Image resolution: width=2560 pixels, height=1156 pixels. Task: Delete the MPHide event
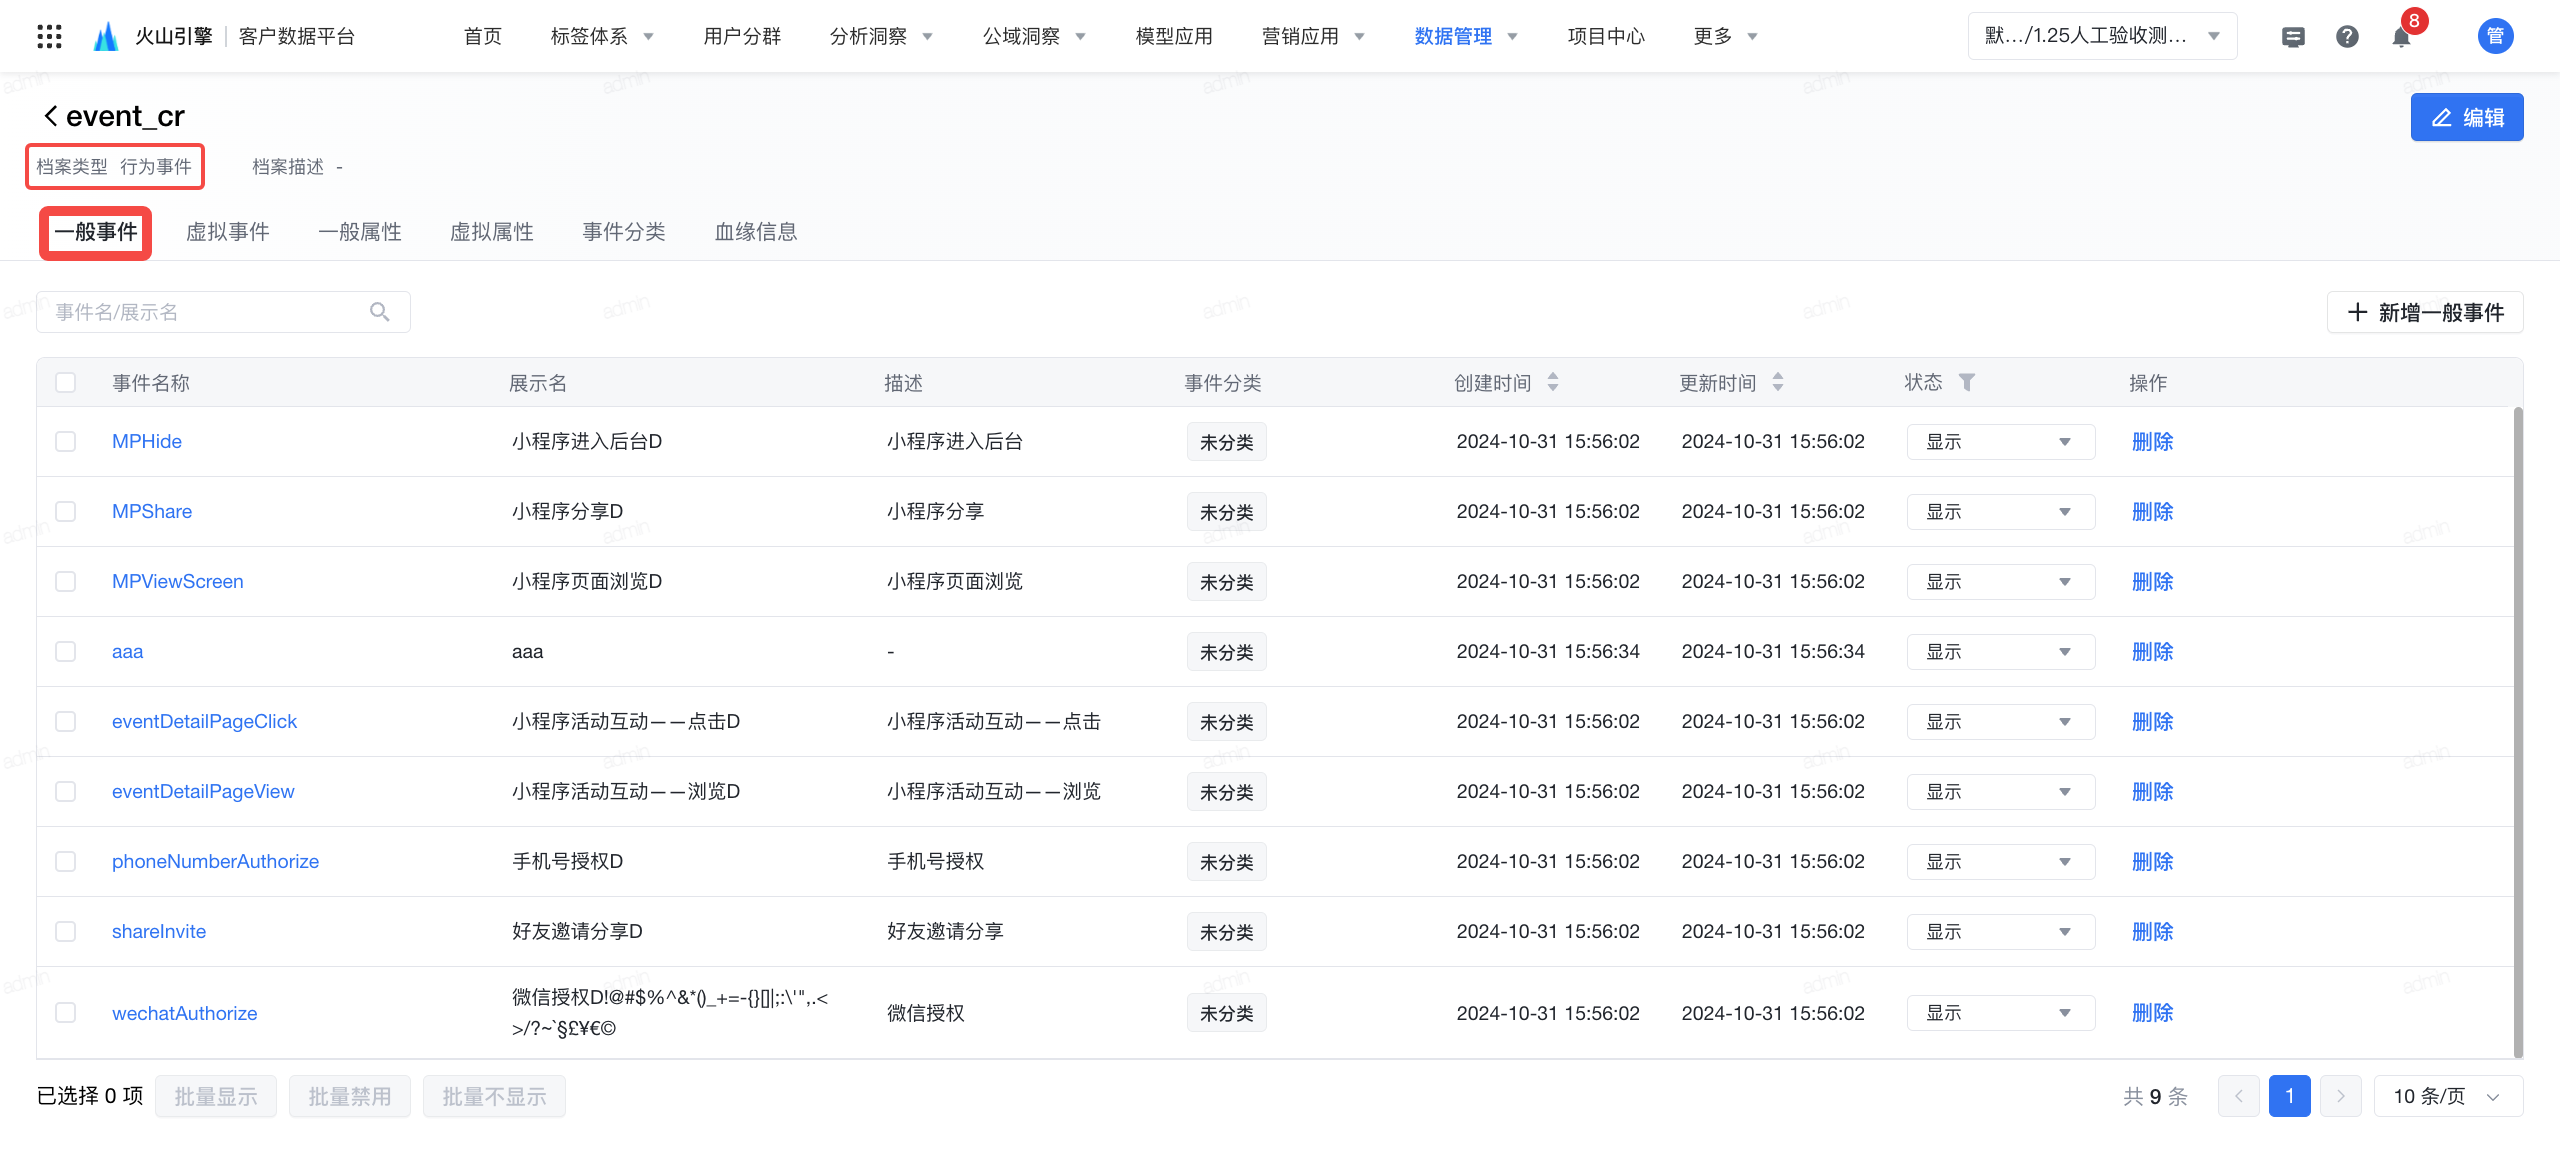coord(2152,441)
